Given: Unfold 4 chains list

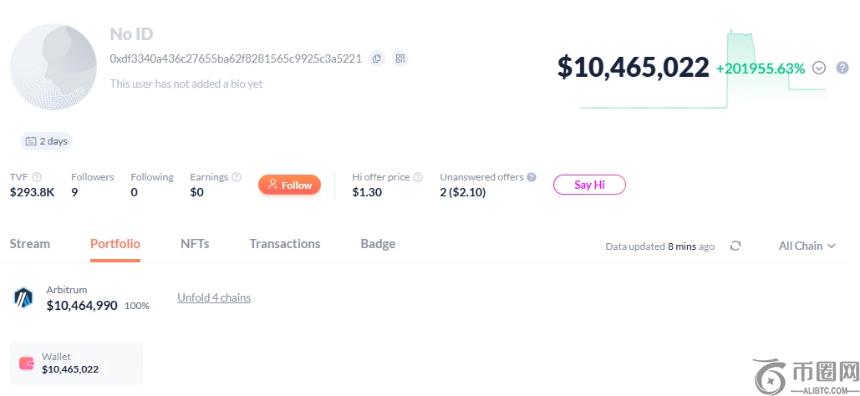Looking at the screenshot, I should click(x=214, y=298).
